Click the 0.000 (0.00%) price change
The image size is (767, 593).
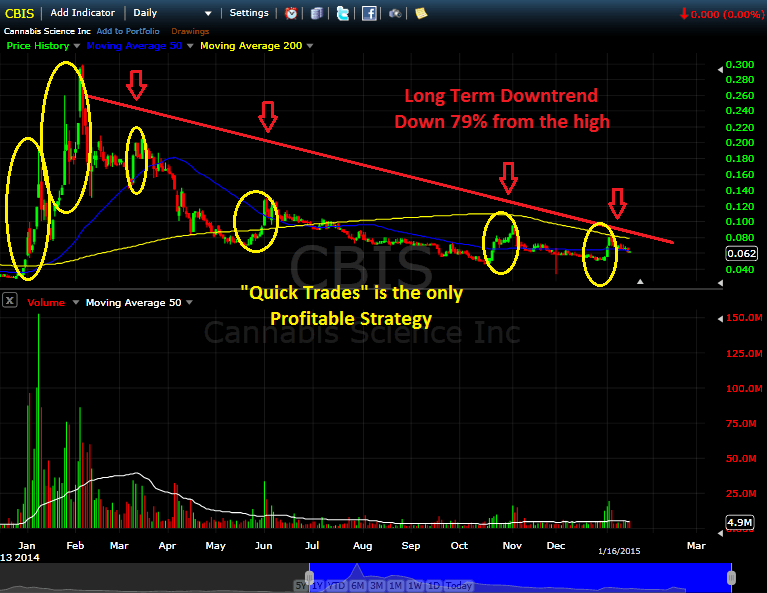pyautogui.click(x=727, y=14)
